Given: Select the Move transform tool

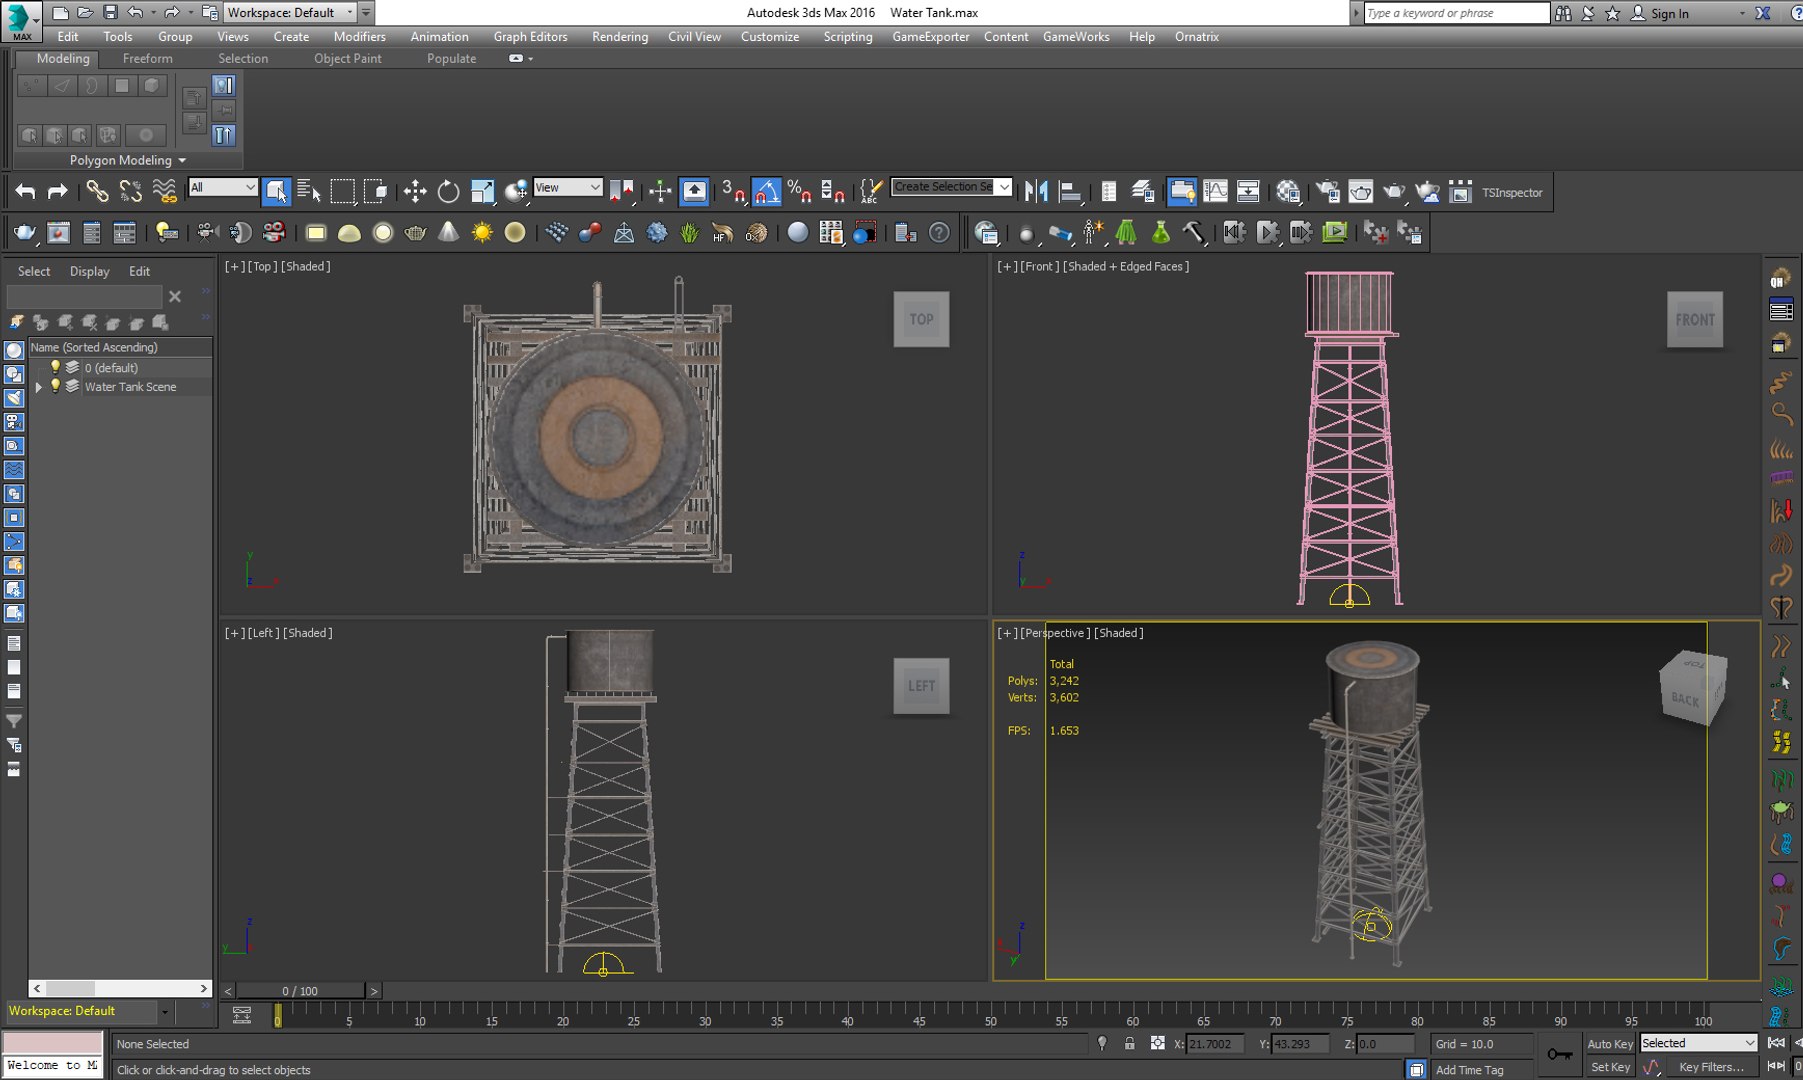Looking at the screenshot, I should 414,191.
